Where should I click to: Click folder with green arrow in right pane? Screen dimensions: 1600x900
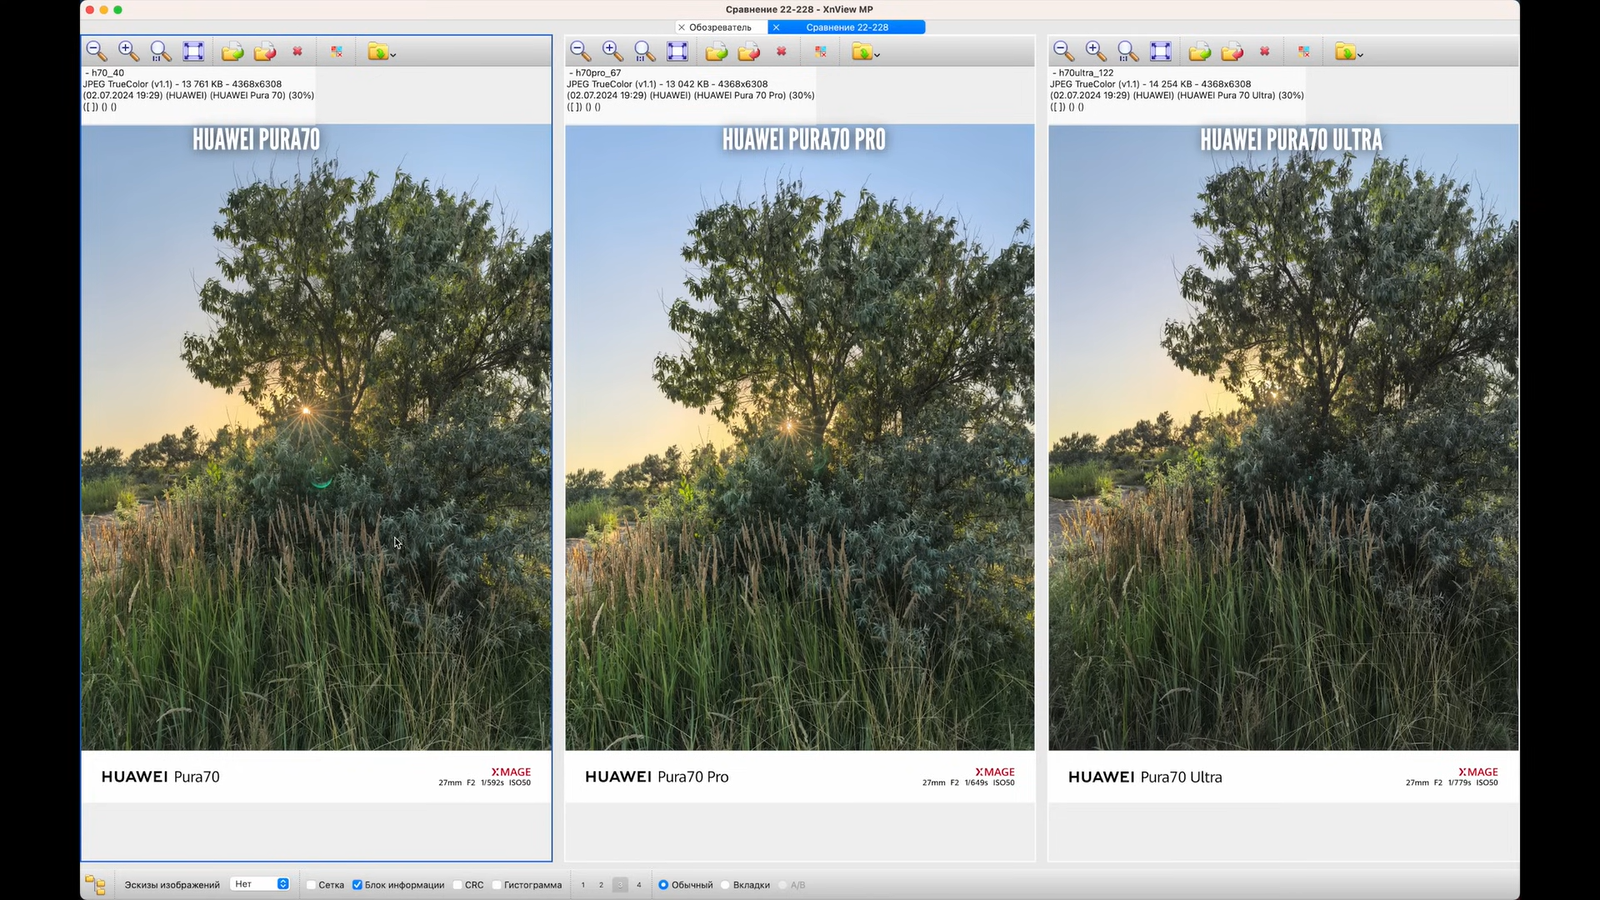point(1200,51)
